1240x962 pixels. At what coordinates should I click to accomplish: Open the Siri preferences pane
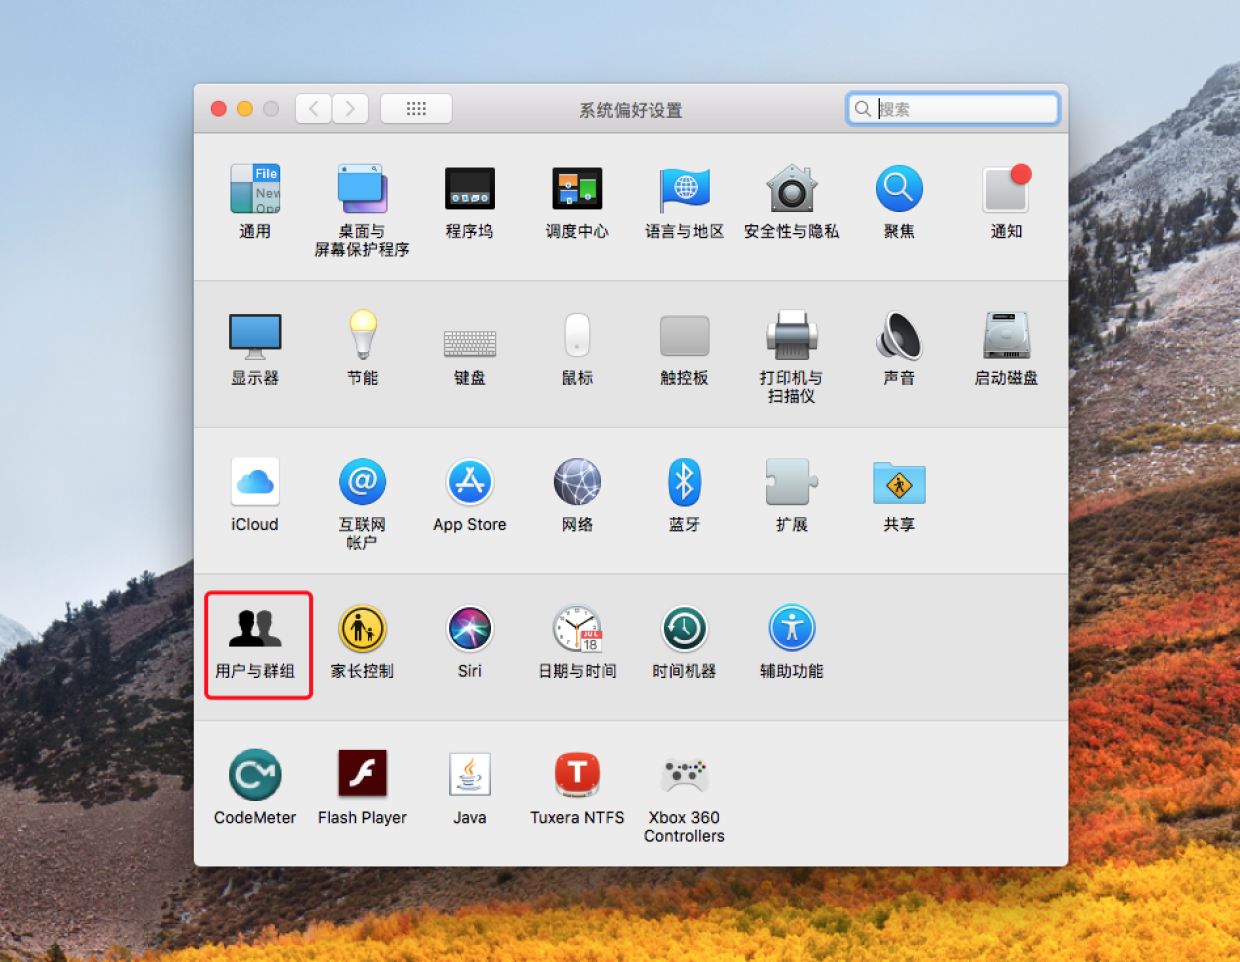tap(470, 642)
